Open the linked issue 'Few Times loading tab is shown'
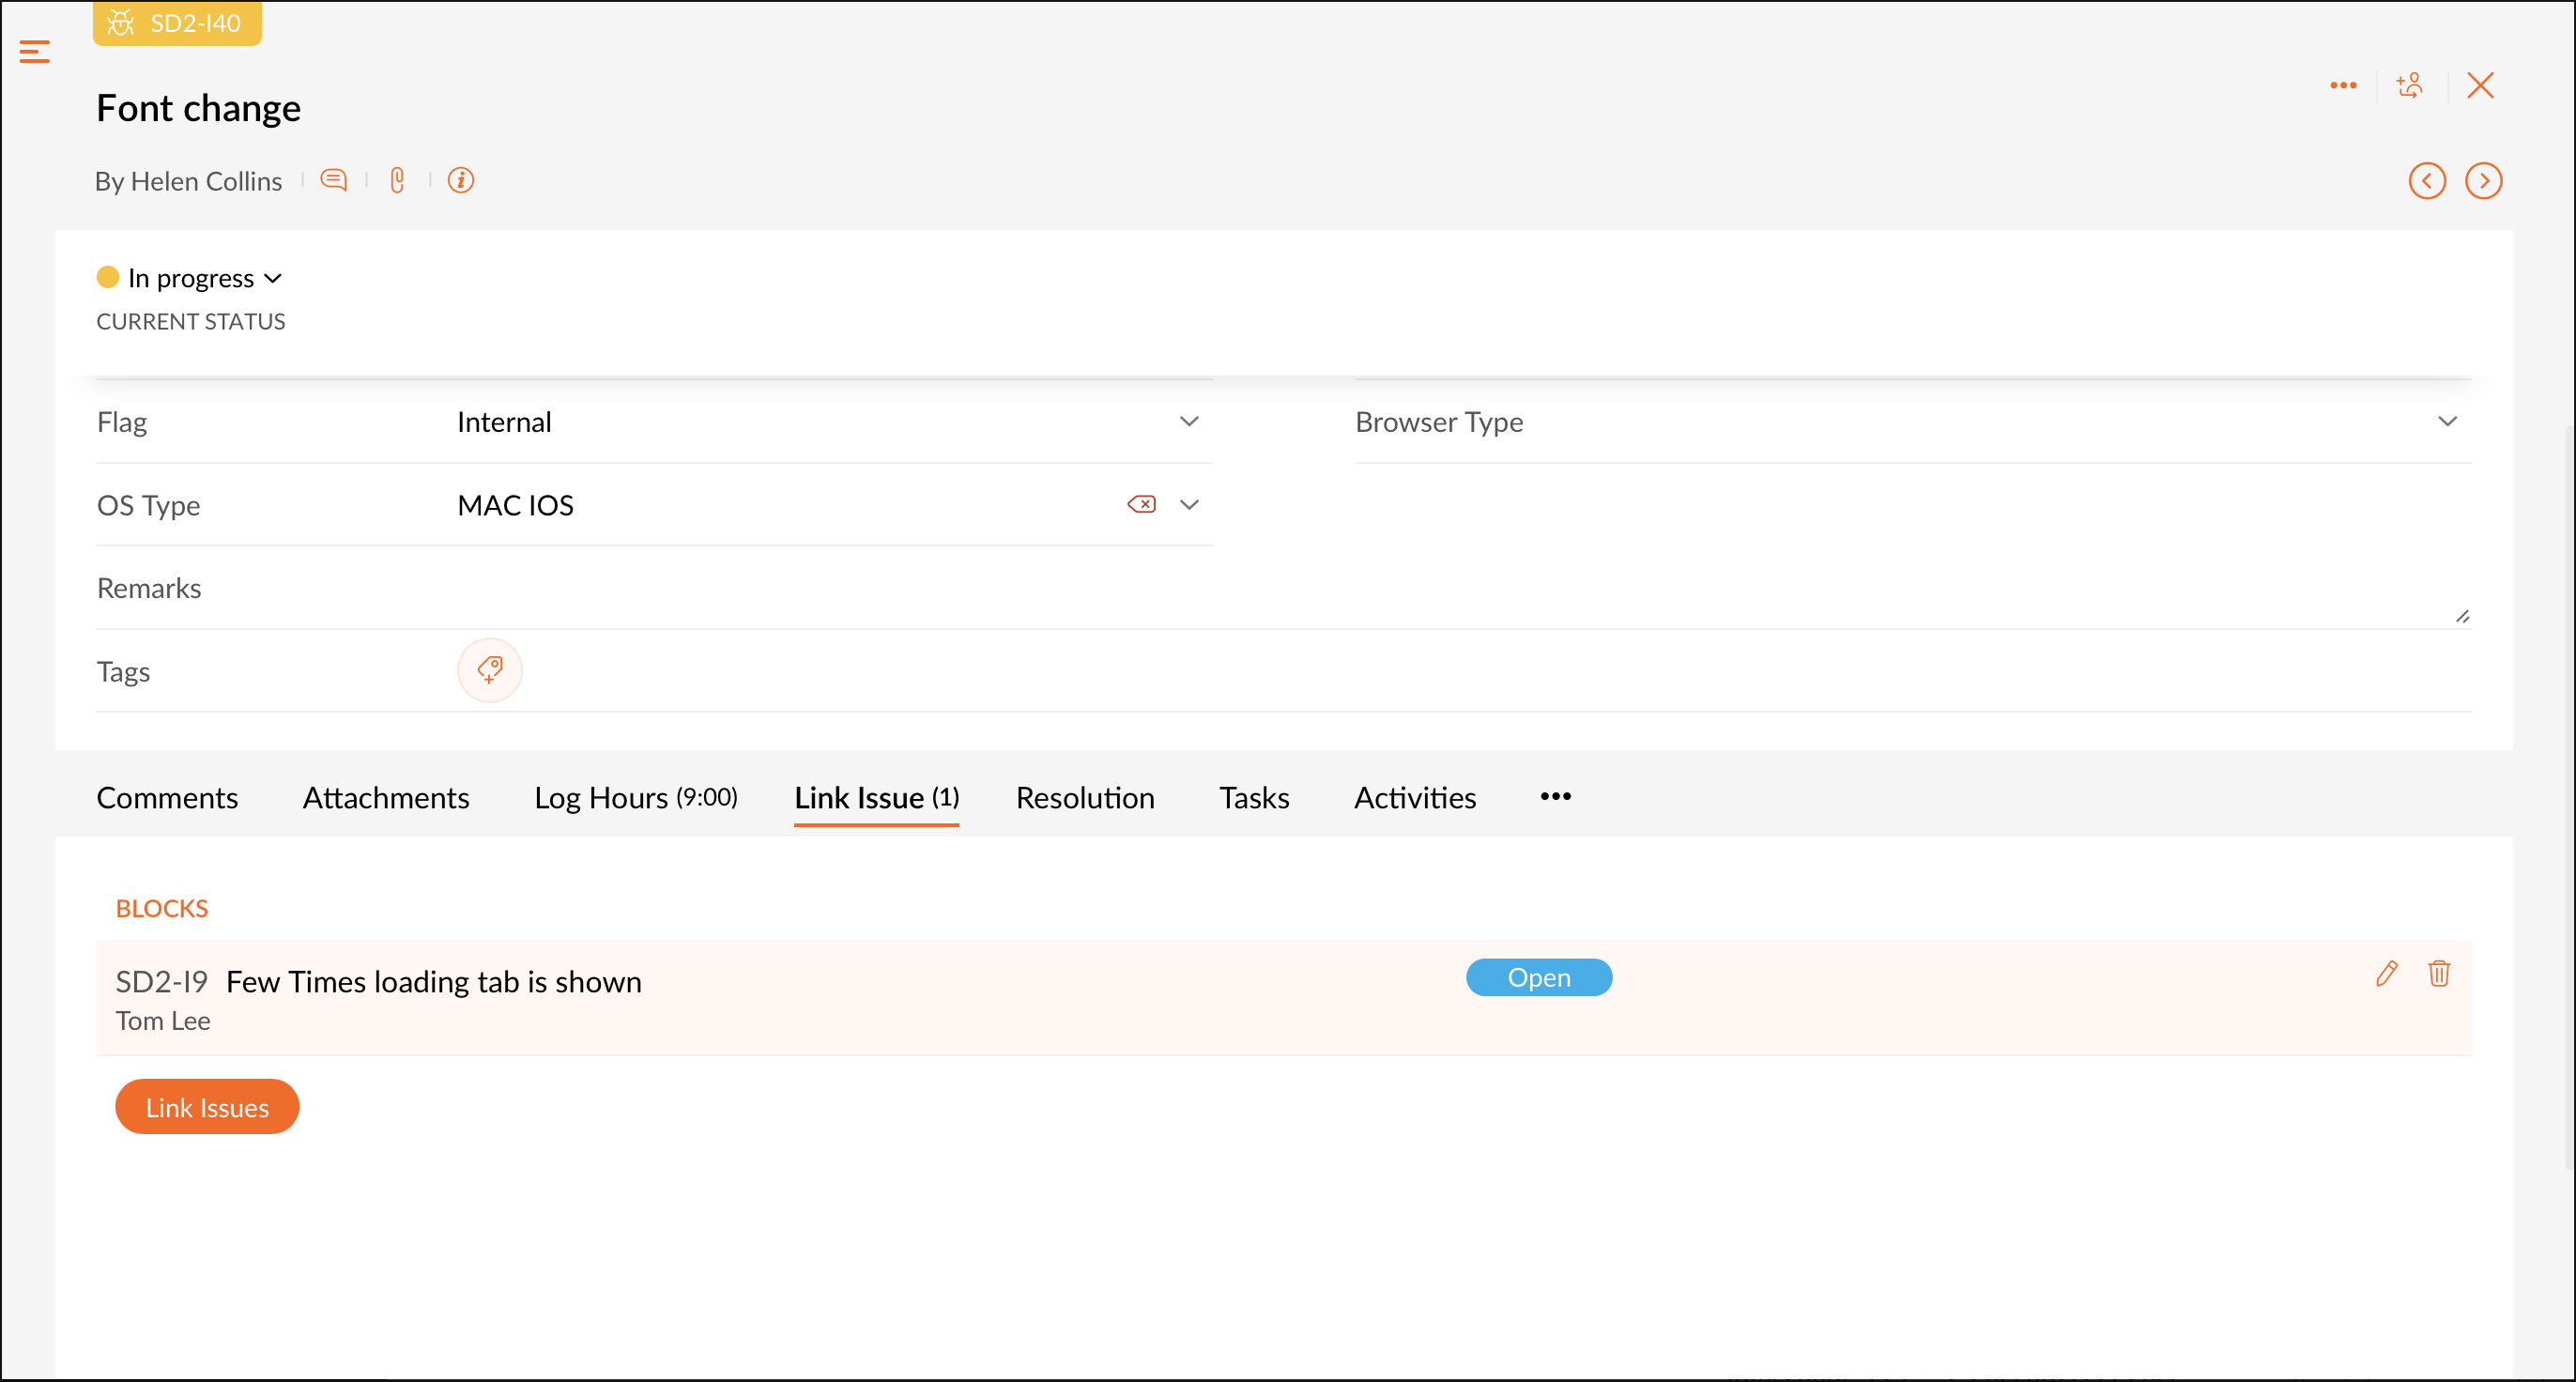The width and height of the screenshot is (2576, 1382). pos(433,982)
